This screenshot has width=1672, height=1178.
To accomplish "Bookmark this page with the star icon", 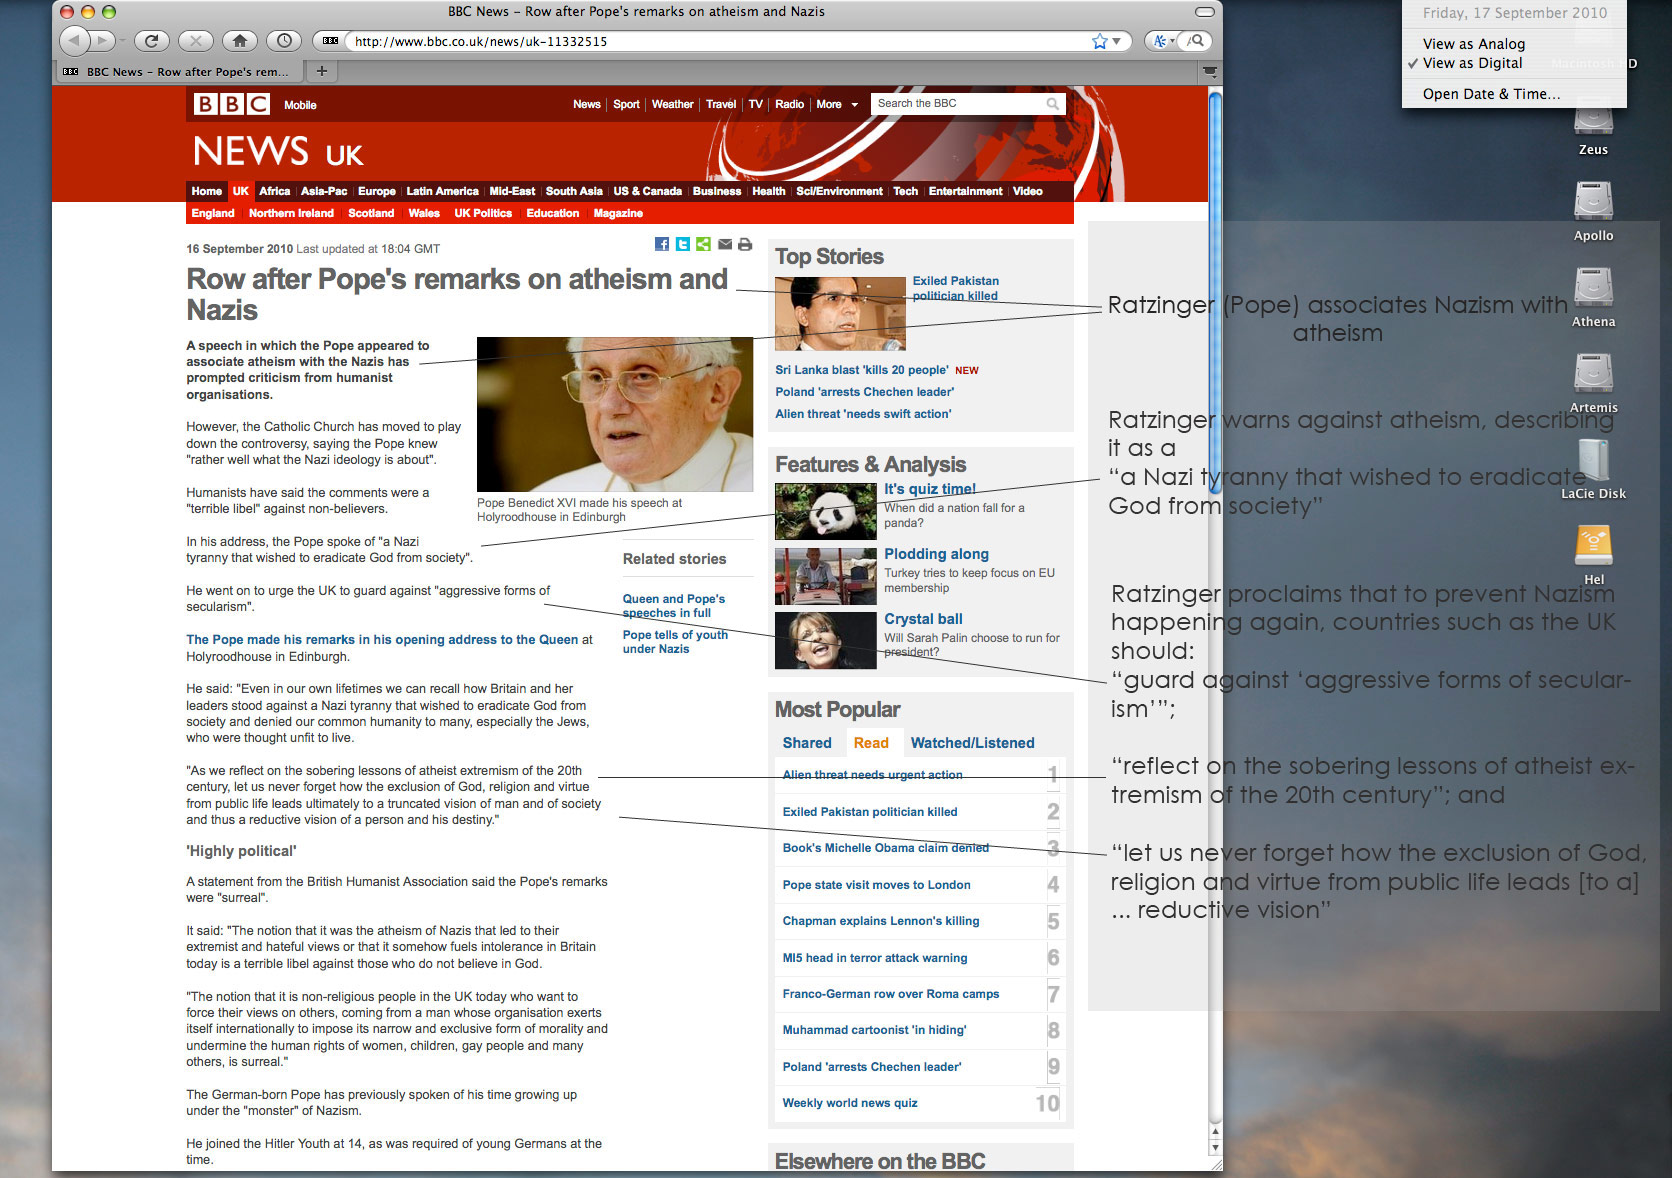I will pos(1100,41).
